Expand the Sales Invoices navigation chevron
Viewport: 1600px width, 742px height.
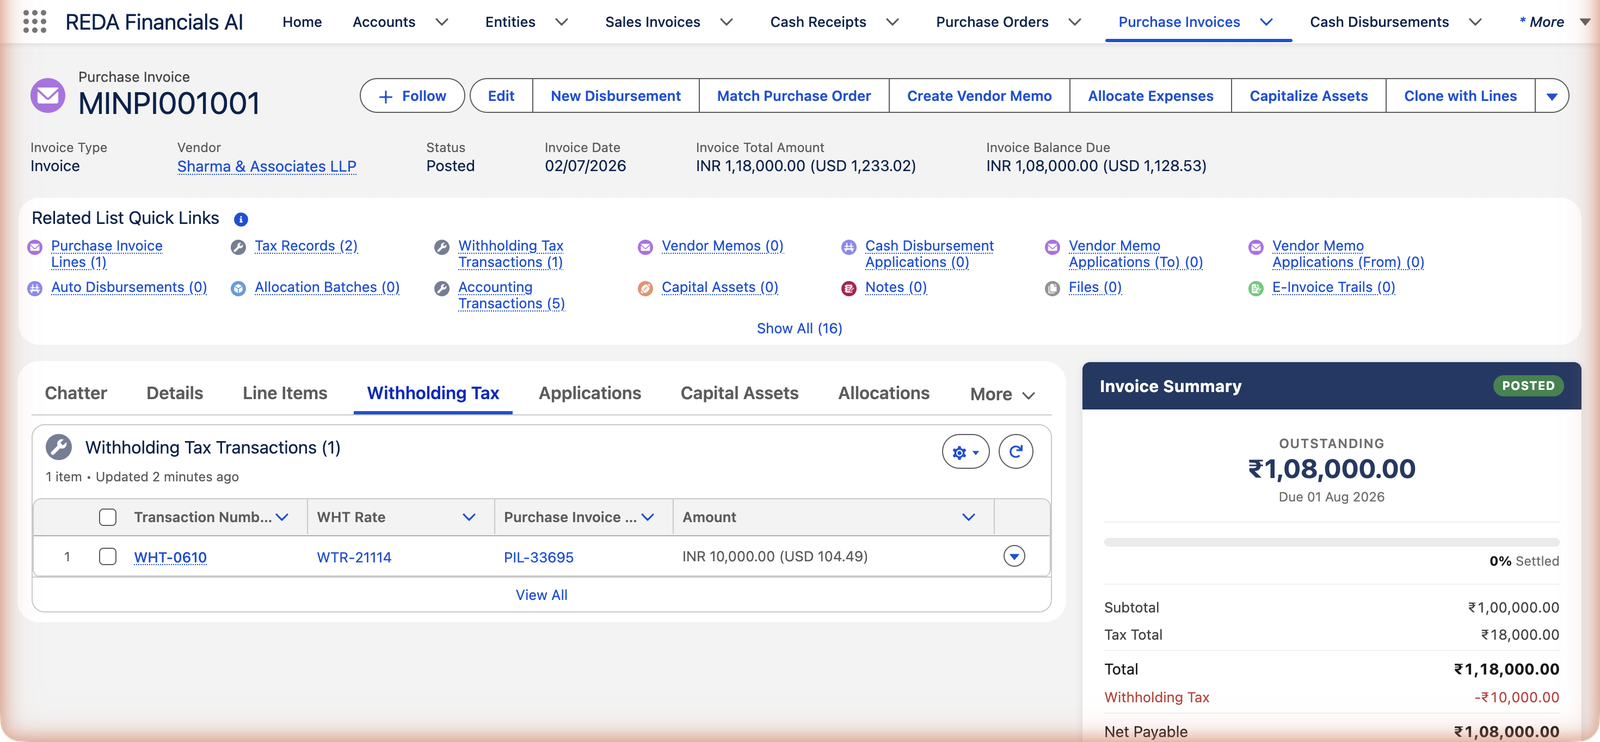pyautogui.click(x=727, y=22)
